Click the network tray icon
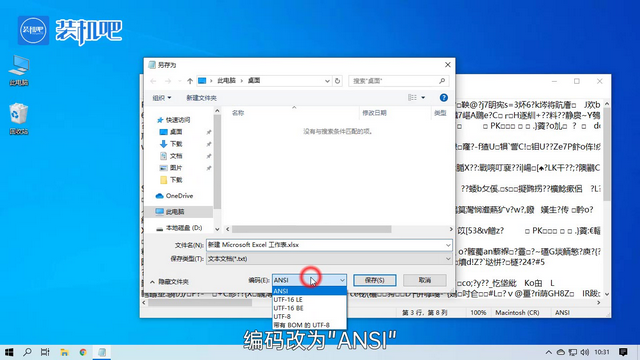This screenshot has width=640, height=360. coord(573,352)
